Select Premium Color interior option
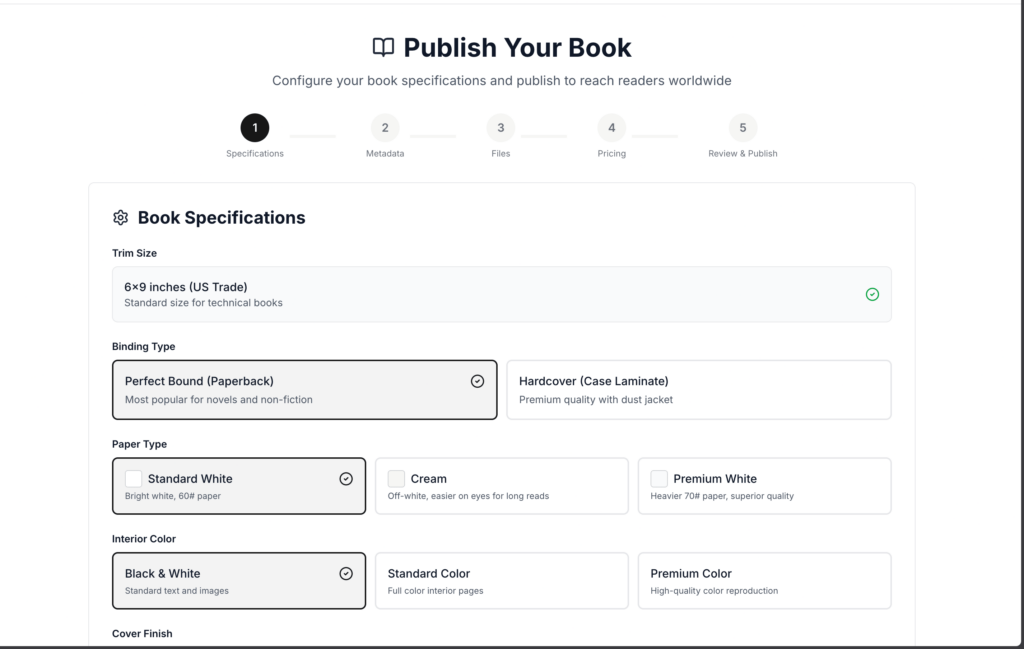 pos(764,581)
